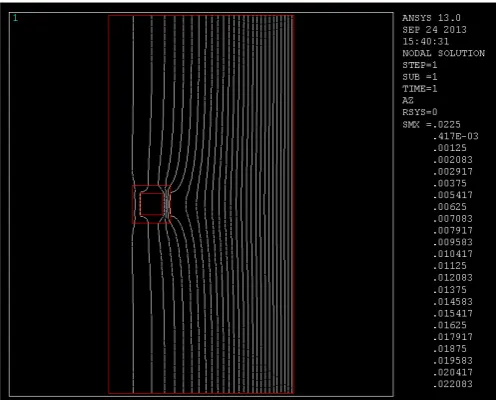This screenshot has height=400, width=501.
Task: Click contour value .022083
Action: pos(453,384)
